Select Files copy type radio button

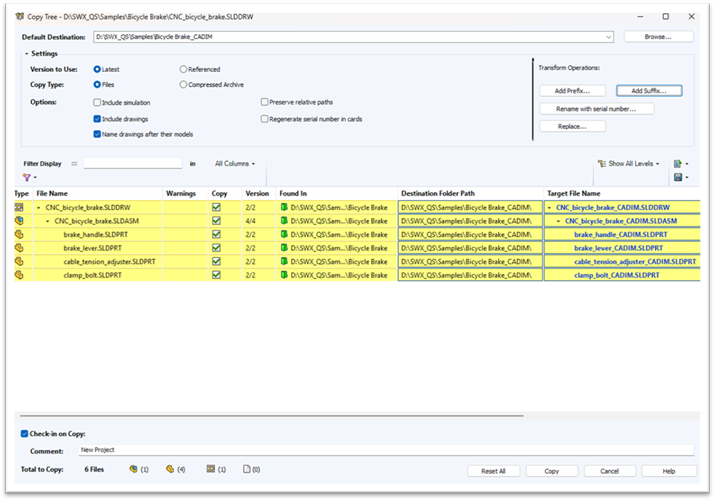(x=97, y=84)
